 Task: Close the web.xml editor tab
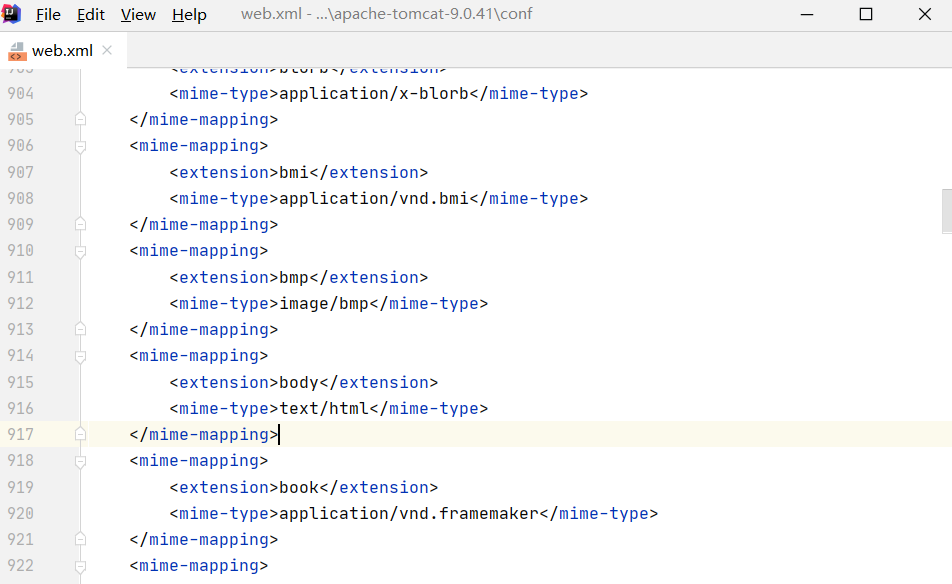(x=107, y=50)
